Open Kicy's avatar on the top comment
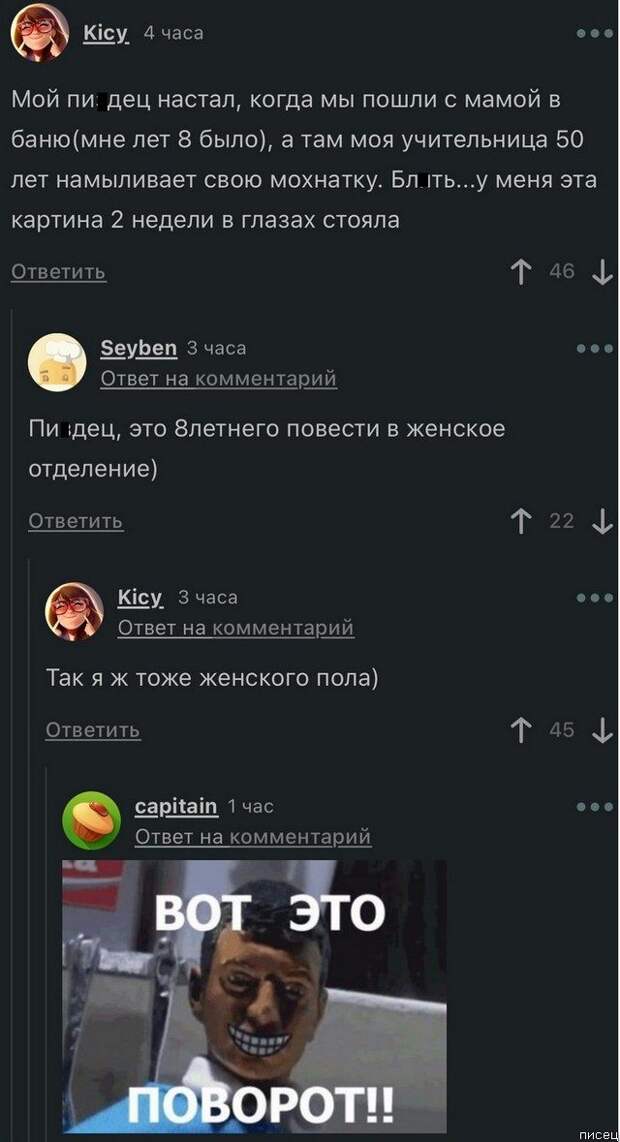 (x=40, y=33)
